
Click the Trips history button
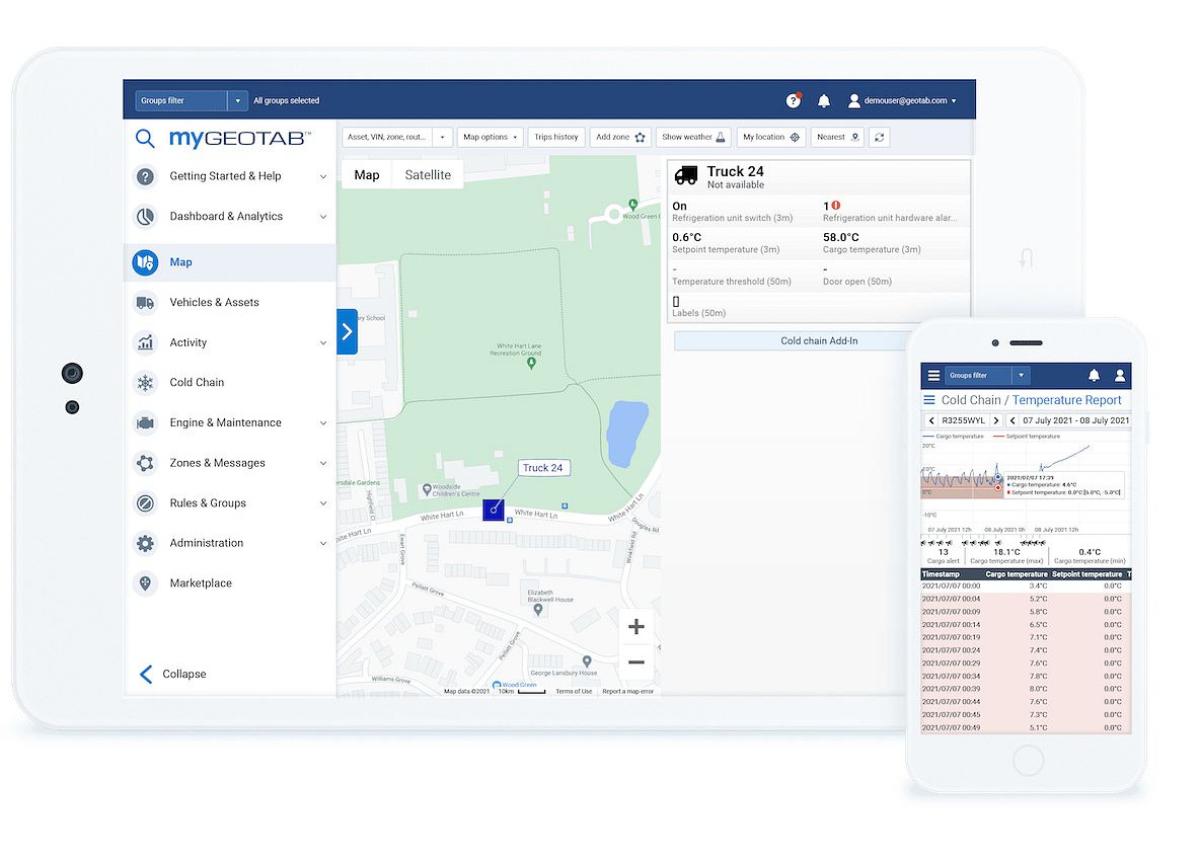coord(556,137)
